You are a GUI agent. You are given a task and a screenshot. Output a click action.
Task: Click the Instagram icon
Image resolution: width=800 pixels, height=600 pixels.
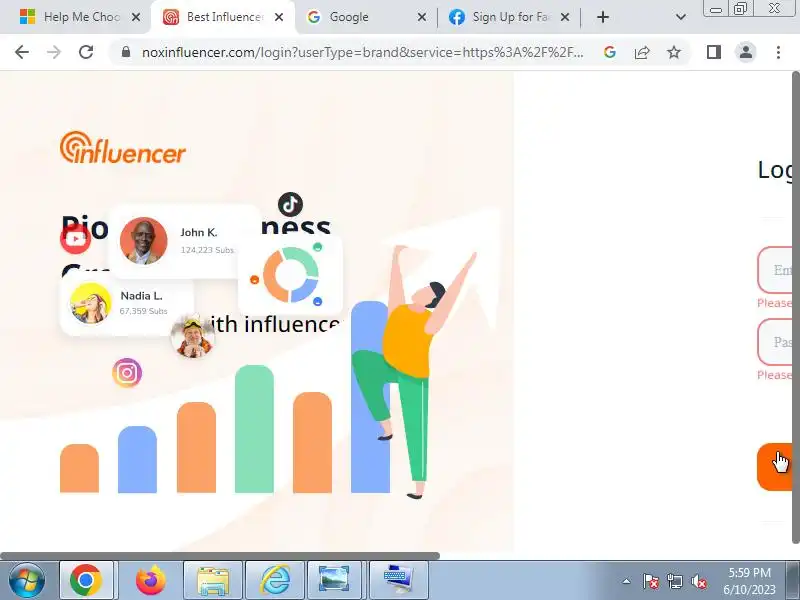coord(127,373)
